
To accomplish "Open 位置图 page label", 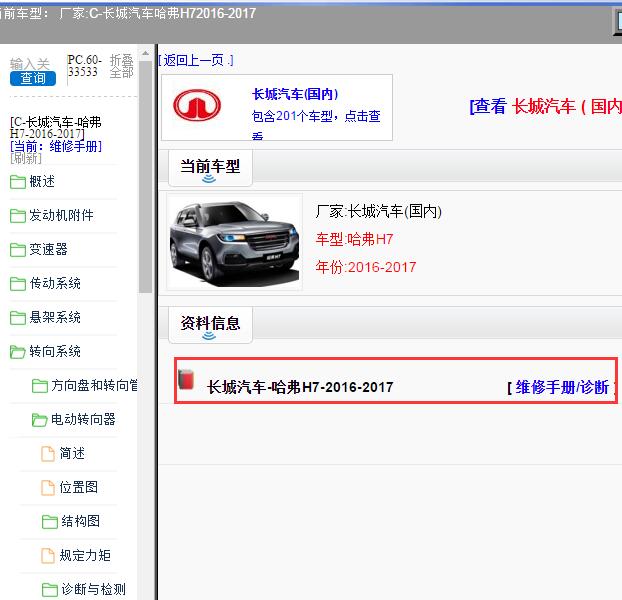I will [79, 487].
